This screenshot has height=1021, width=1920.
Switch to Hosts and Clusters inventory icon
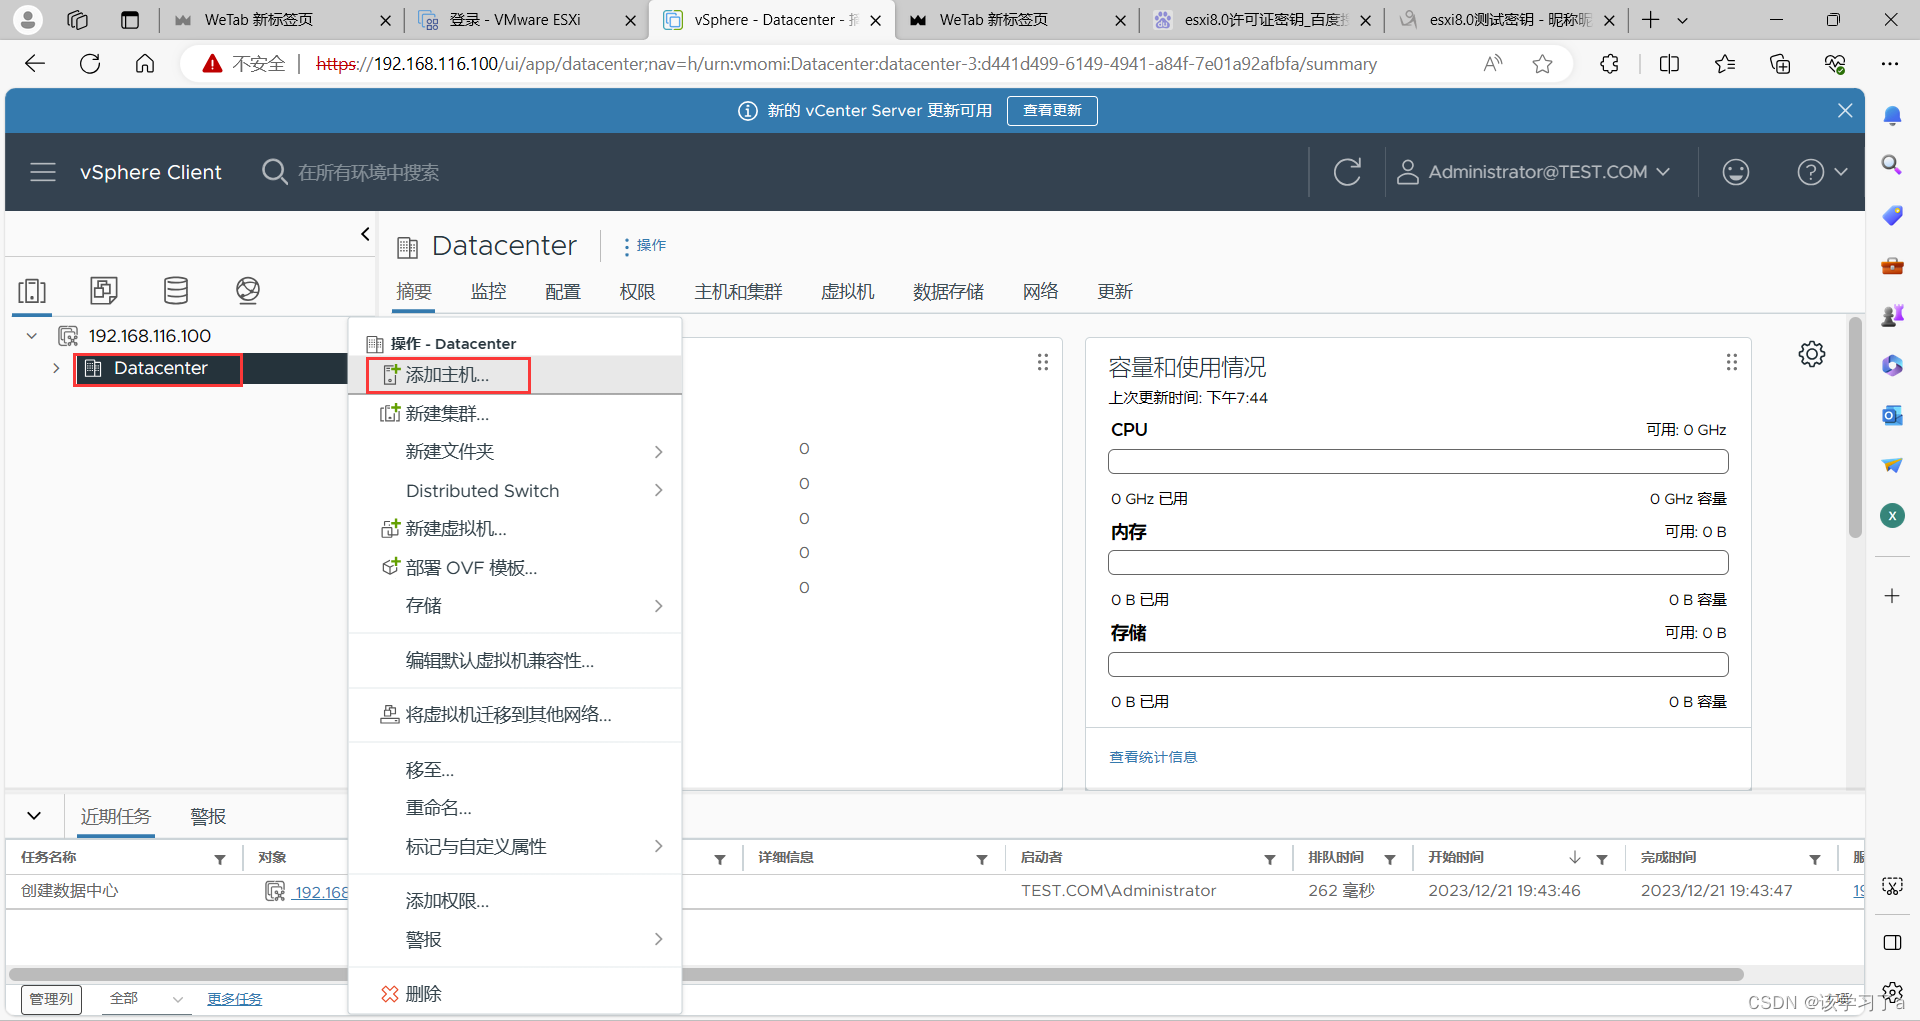click(32, 290)
